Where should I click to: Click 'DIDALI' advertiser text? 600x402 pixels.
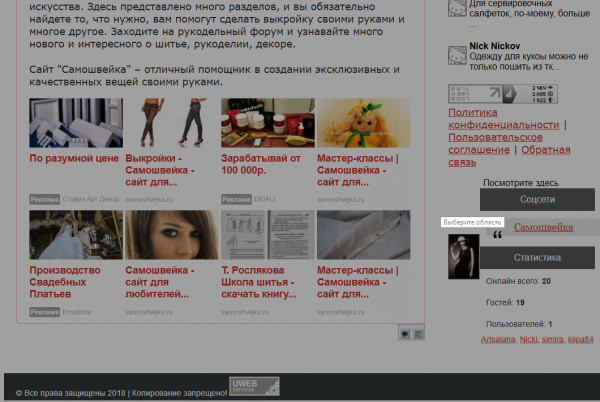pos(265,199)
